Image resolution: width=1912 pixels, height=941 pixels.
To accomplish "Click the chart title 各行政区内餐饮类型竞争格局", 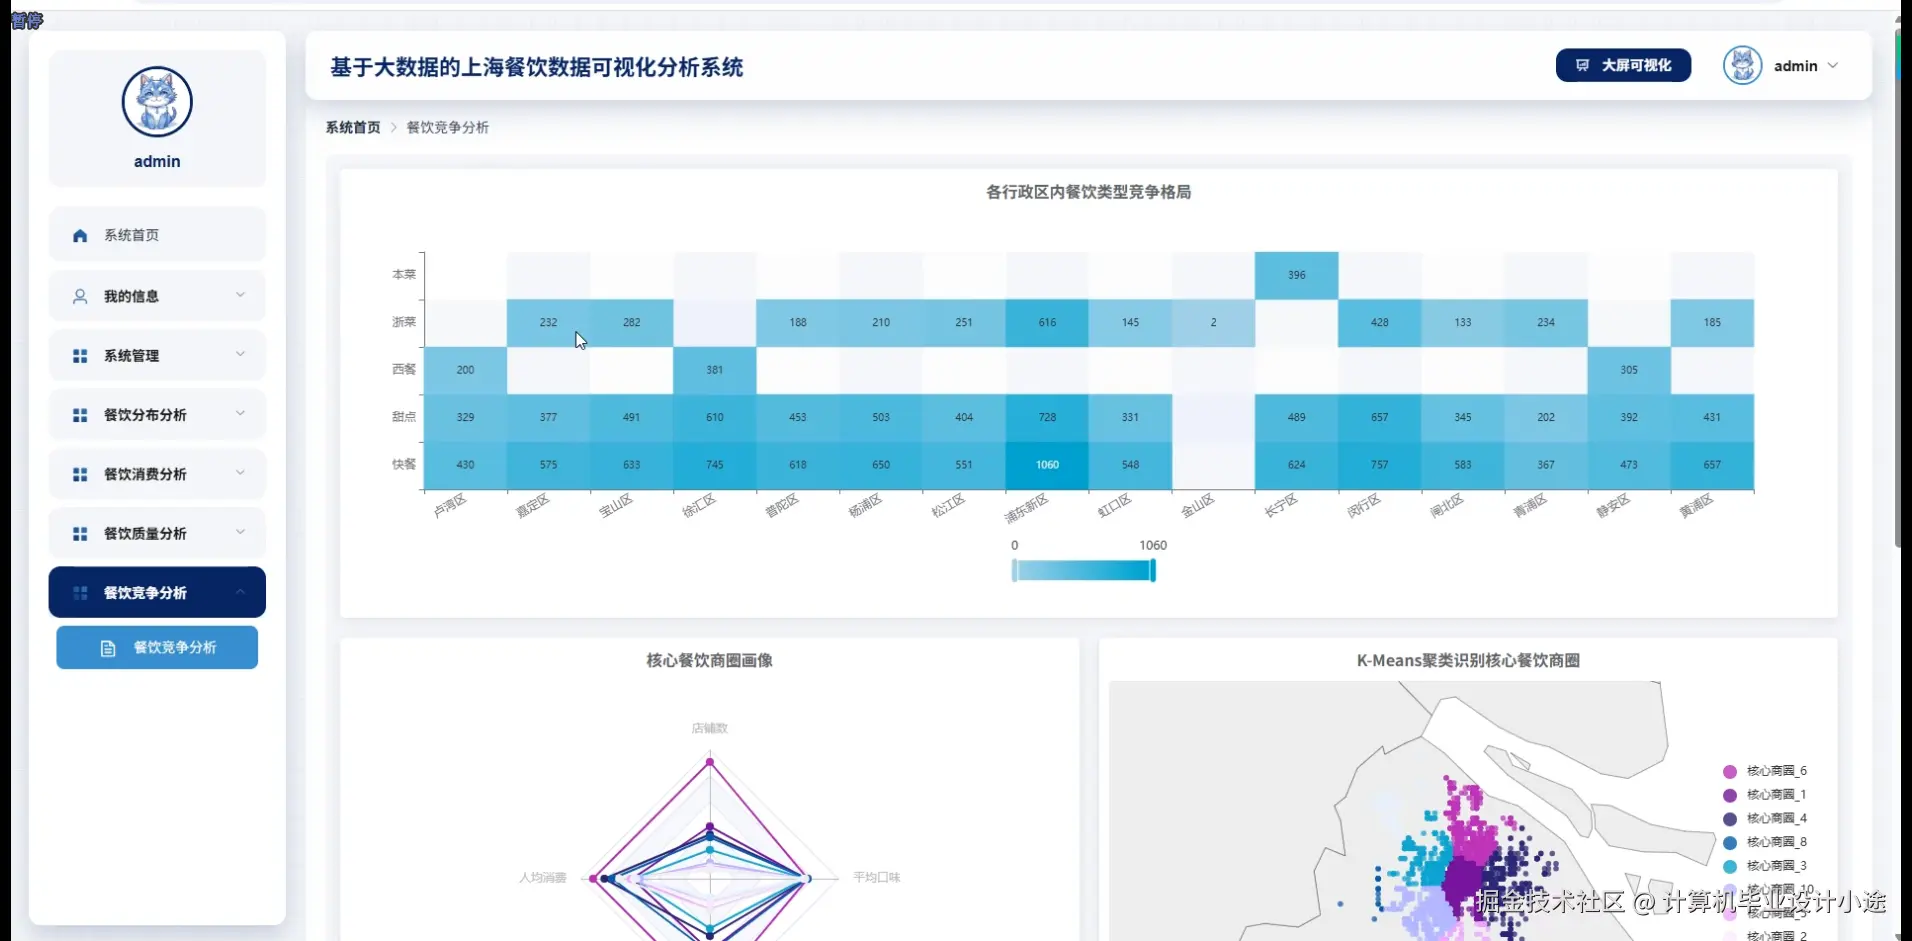I will point(1089,192).
